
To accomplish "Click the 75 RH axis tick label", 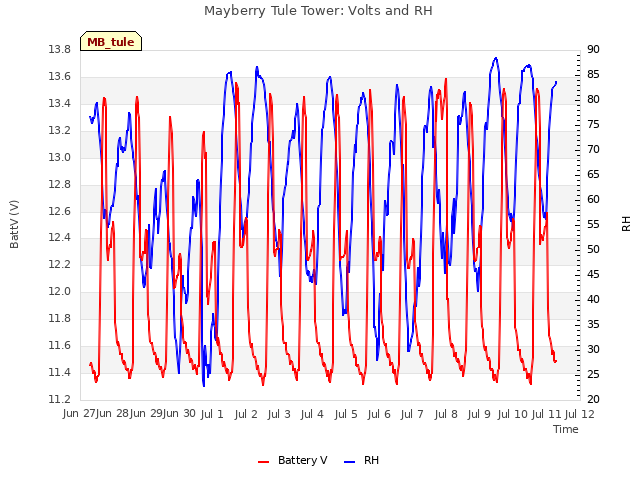I will tap(593, 124).
